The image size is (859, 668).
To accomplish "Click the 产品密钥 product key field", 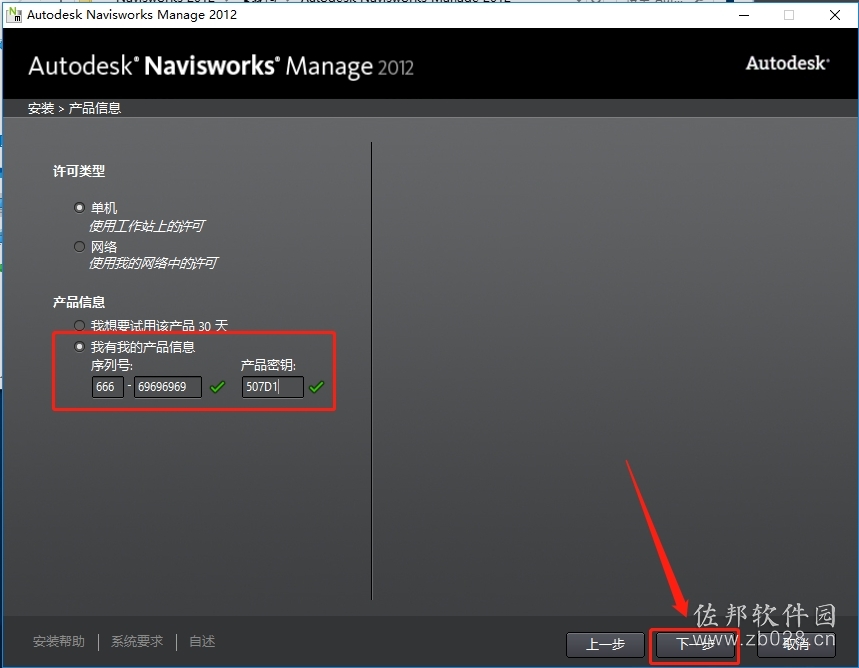I will [272, 387].
